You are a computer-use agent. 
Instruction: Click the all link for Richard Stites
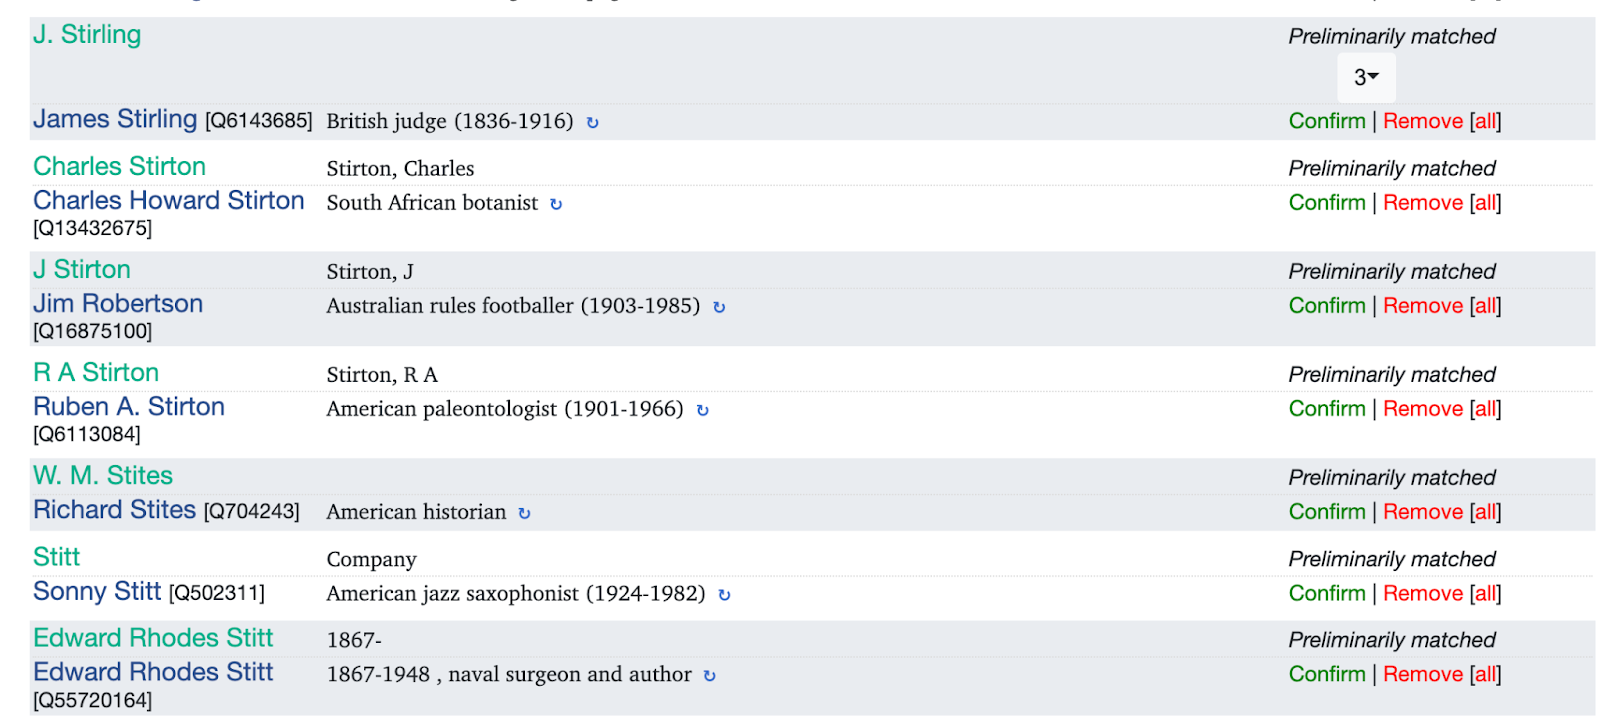[x=1485, y=512]
